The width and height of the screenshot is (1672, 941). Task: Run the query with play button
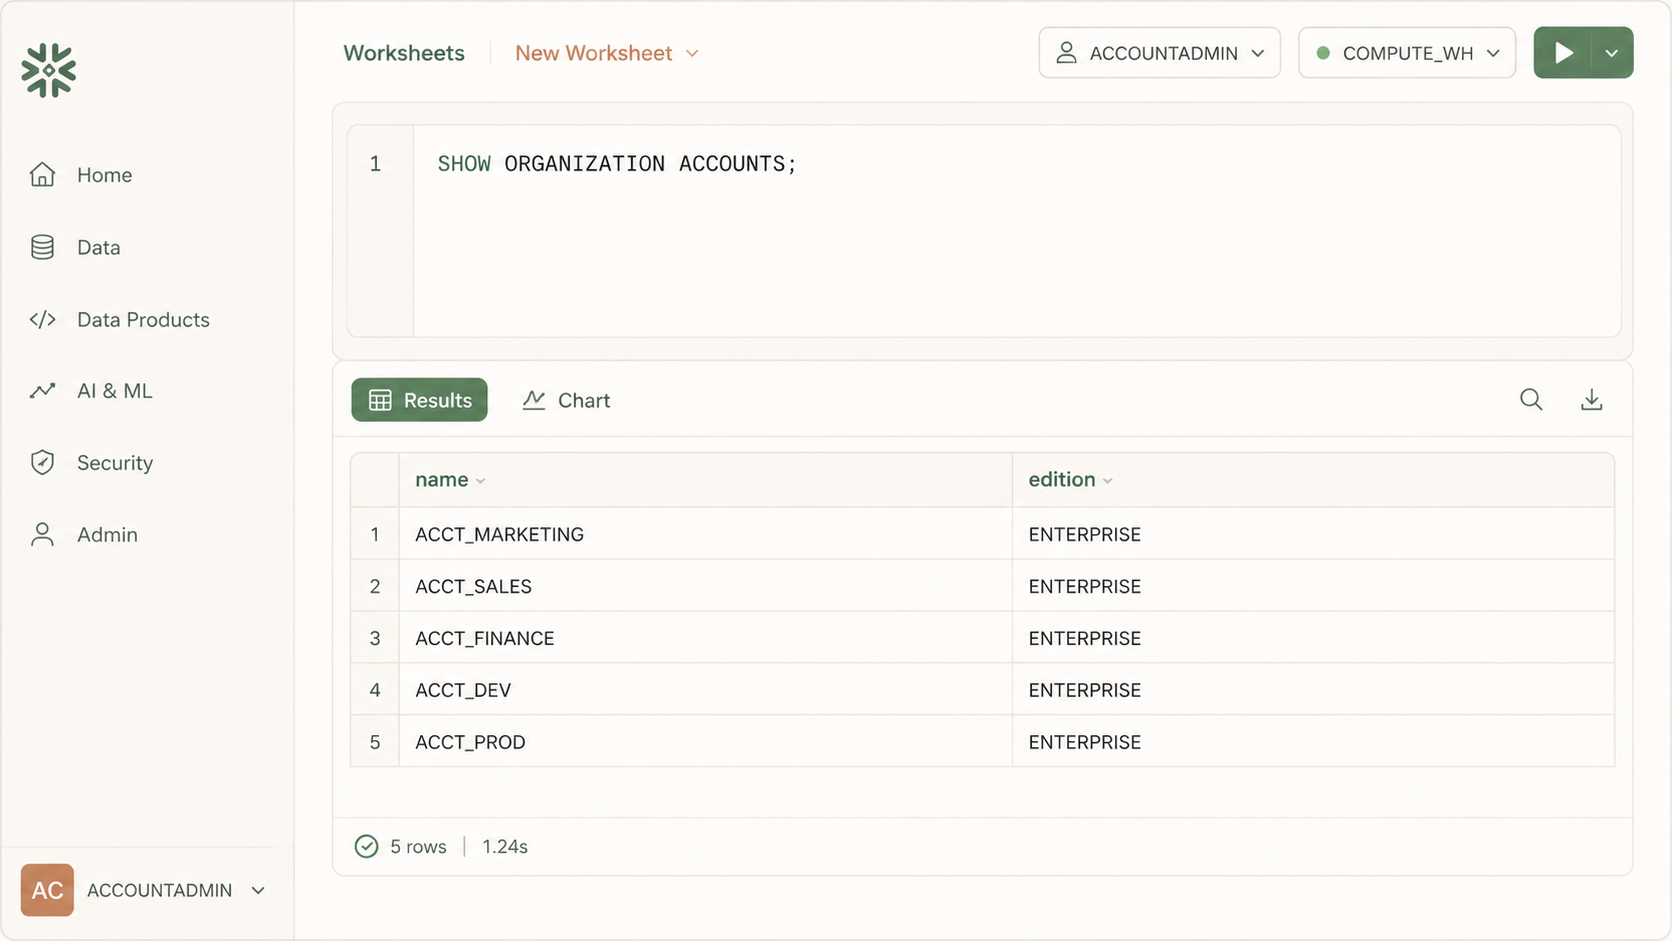(x=1563, y=53)
